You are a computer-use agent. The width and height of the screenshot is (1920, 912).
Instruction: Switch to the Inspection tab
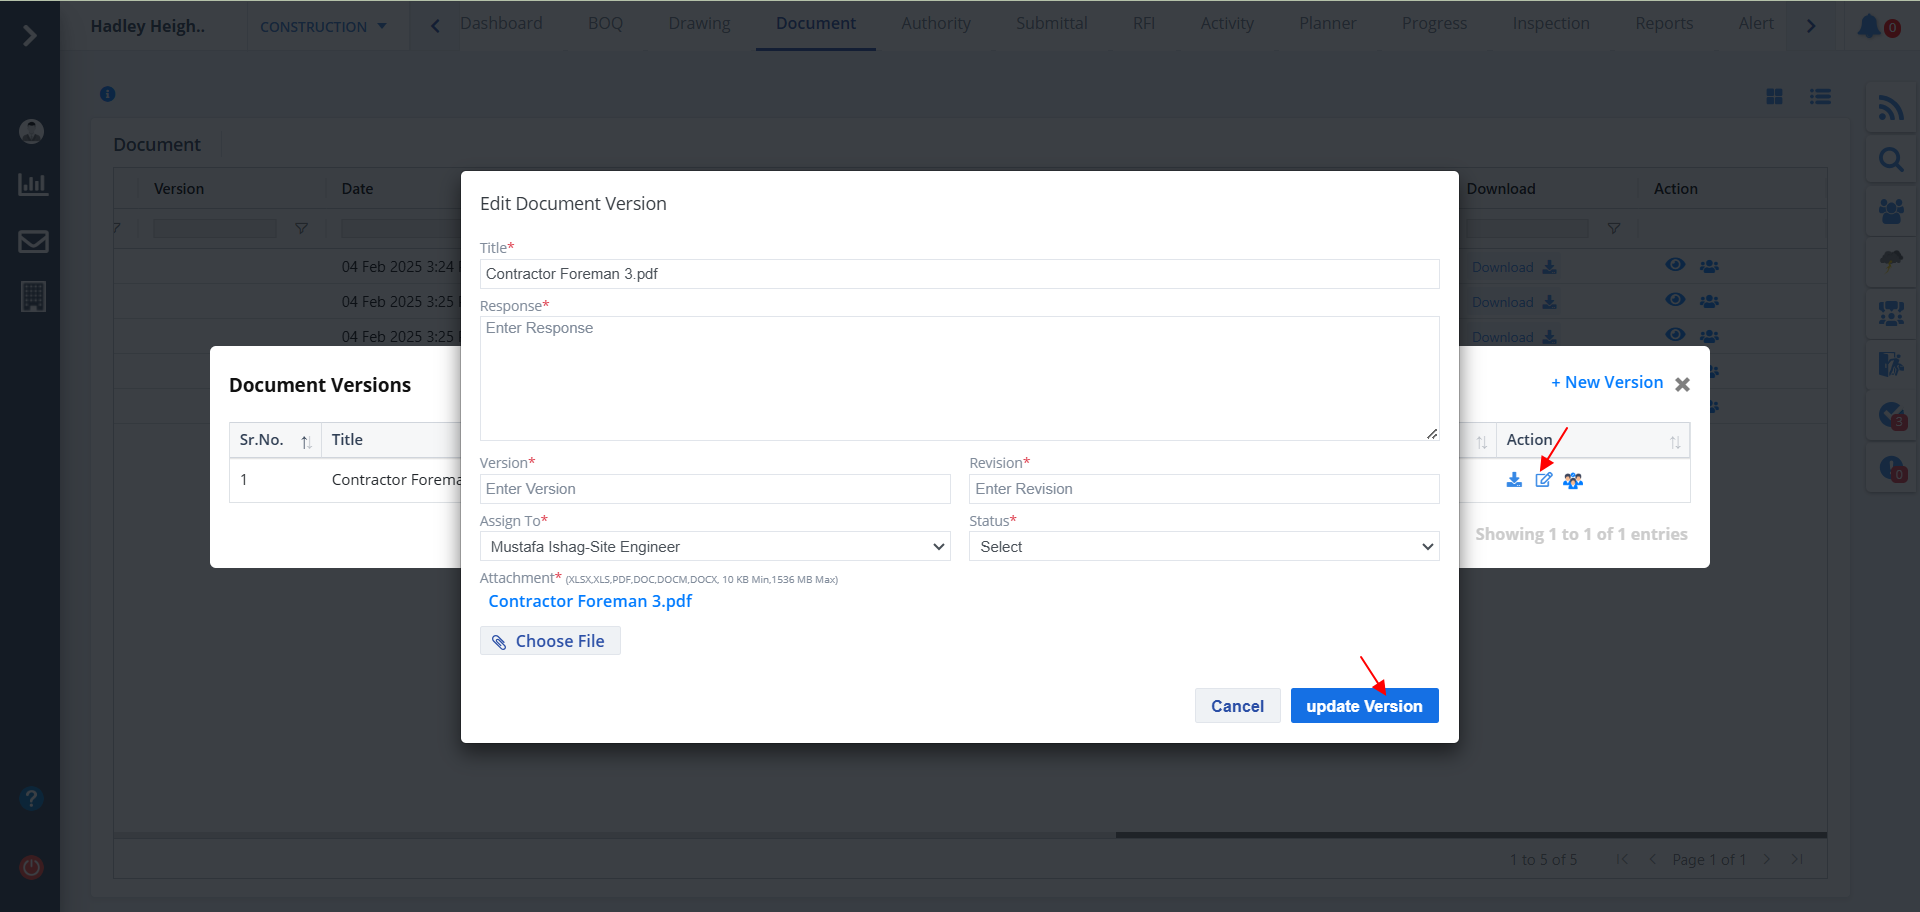1550,24
